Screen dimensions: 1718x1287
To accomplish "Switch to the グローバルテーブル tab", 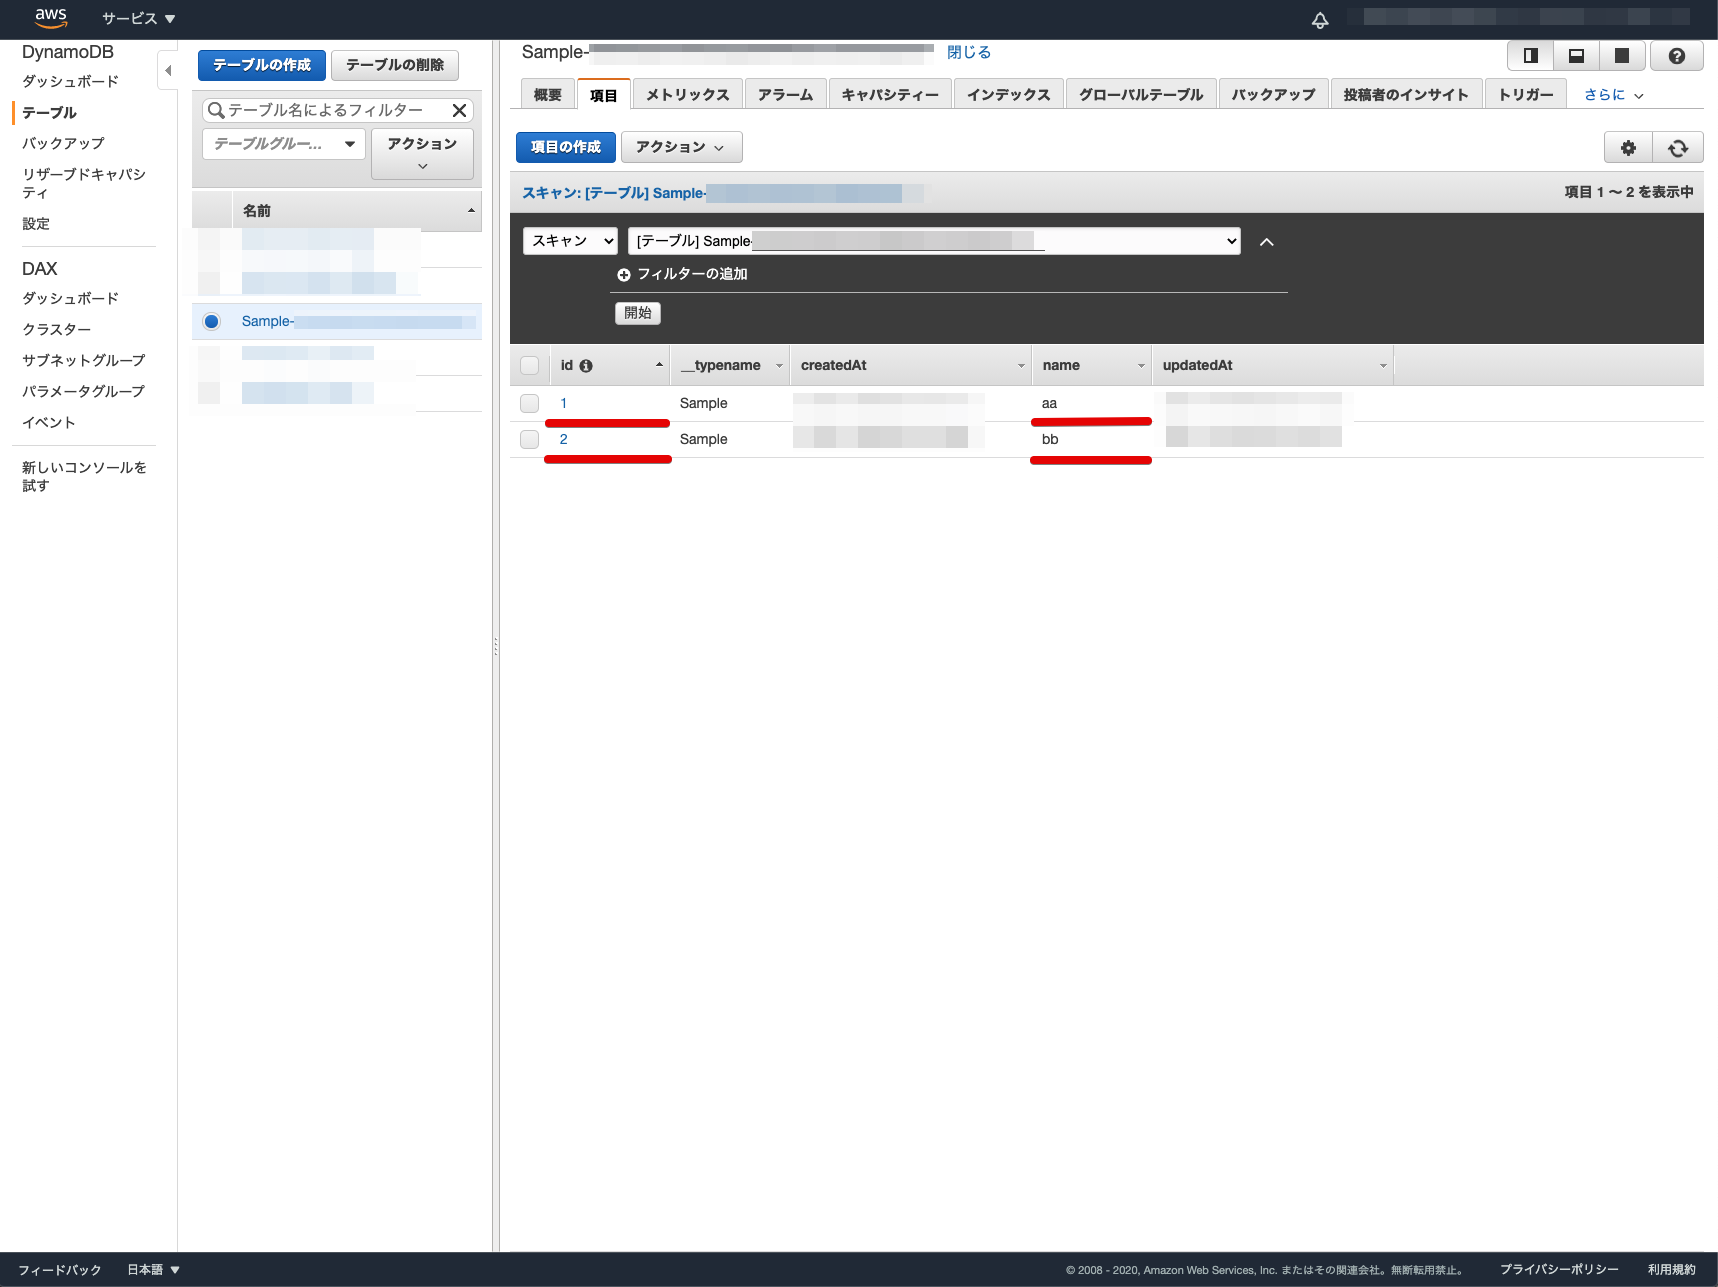I will click(1141, 95).
